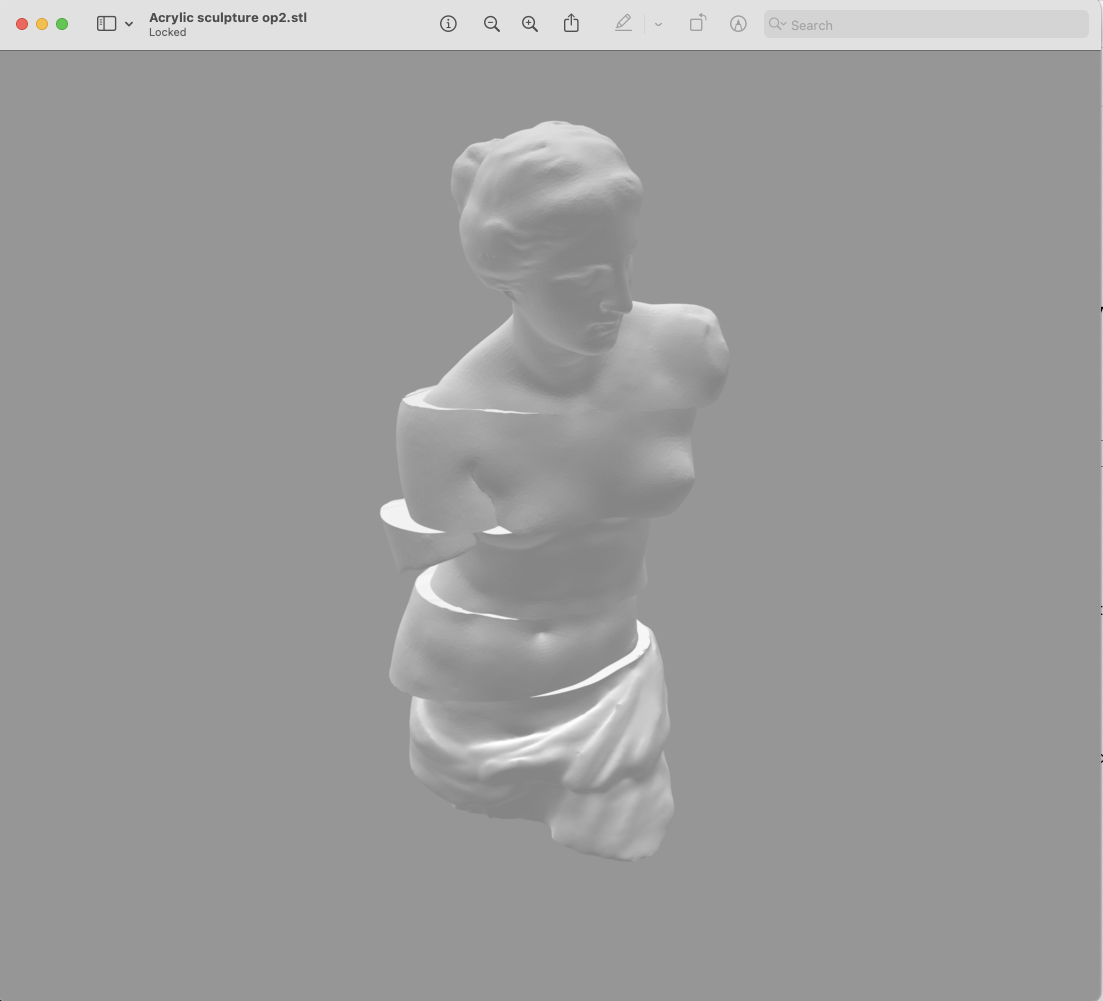The image size is (1103, 1001).
Task: Open search options via magnifier icon
Action: click(777, 24)
